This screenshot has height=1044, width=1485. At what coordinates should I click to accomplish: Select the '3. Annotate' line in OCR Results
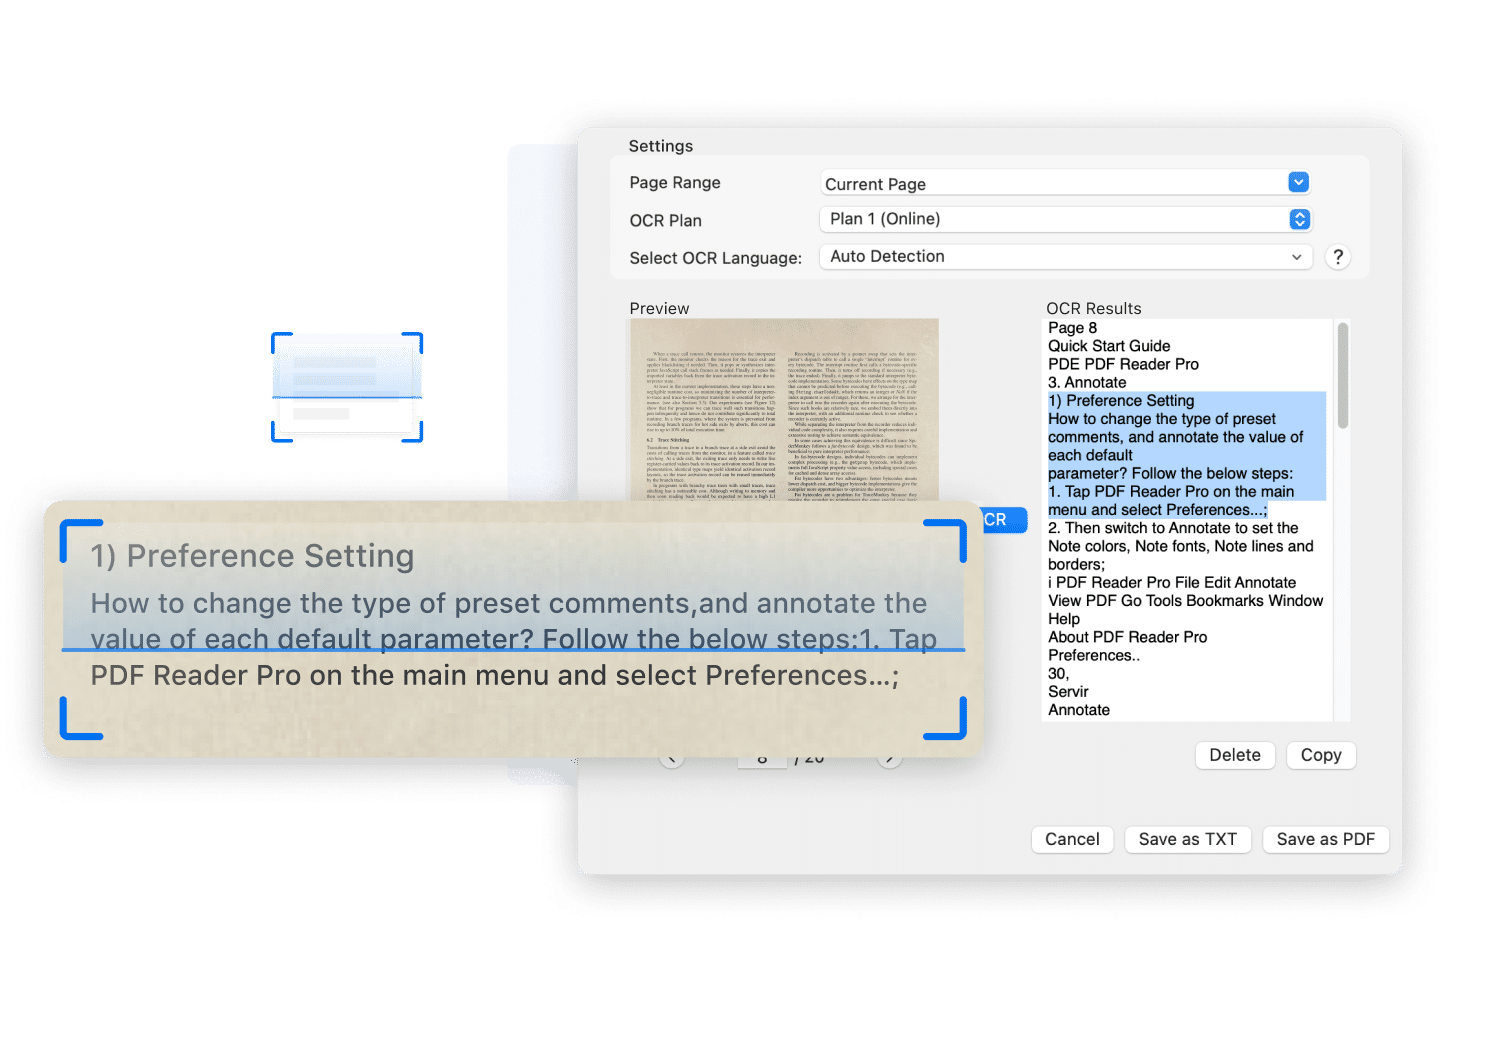click(x=1087, y=382)
